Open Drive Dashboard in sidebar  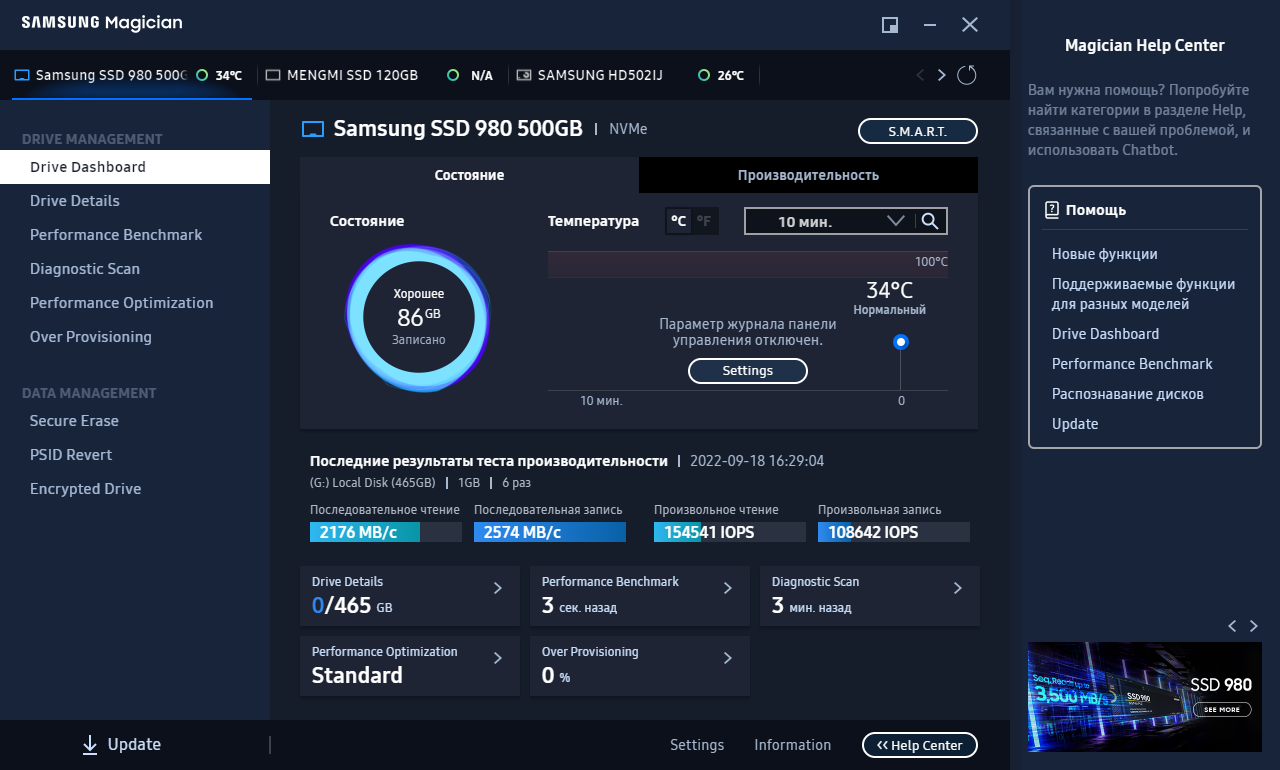click(x=135, y=167)
